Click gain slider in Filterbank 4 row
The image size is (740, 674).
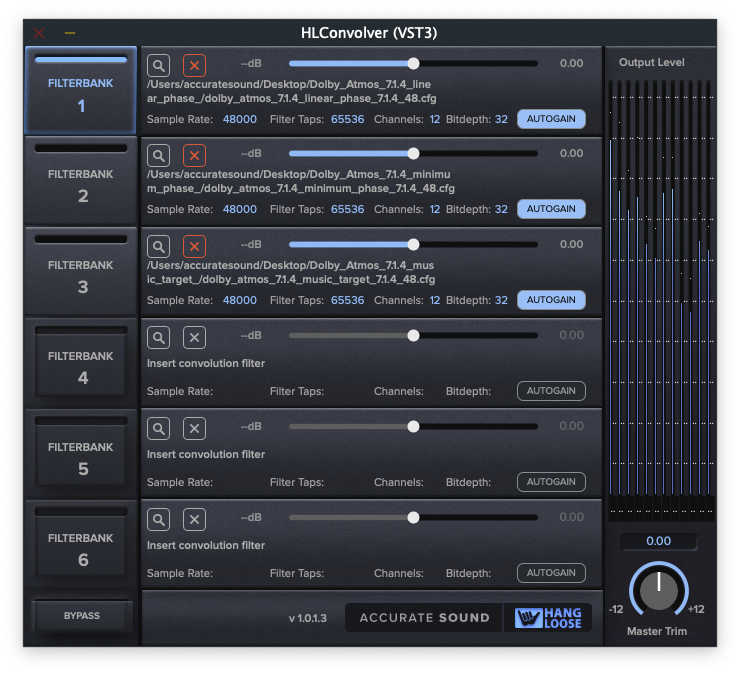tap(413, 336)
